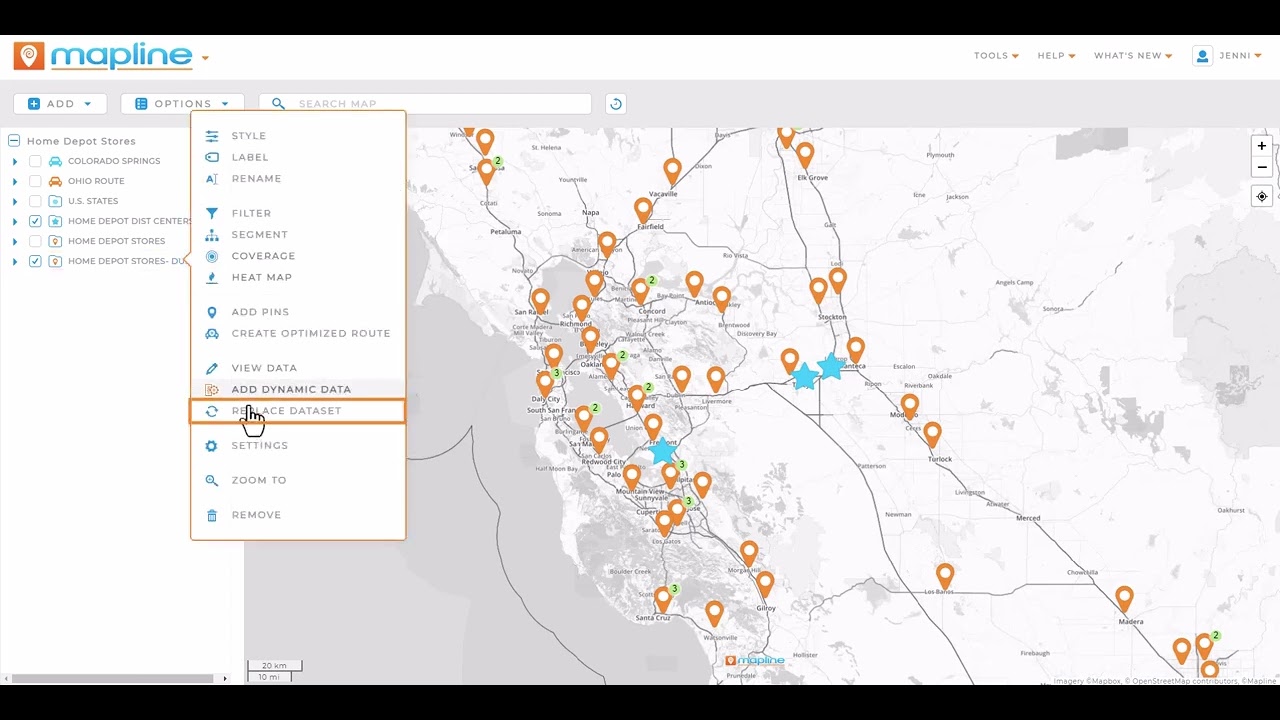Click the Ohio Route orange car icon
The height and width of the screenshot is (720, 1280).
tap(55, 181)
